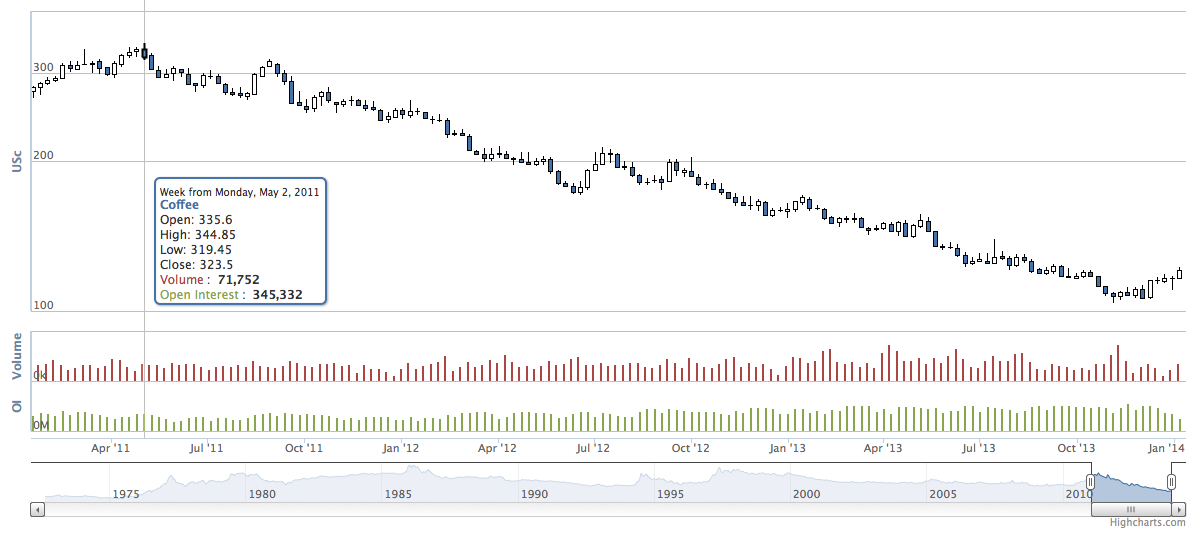Click the Coffee series name in tooltip
The image size is (1201, 535).
click(x=180, y=205)
